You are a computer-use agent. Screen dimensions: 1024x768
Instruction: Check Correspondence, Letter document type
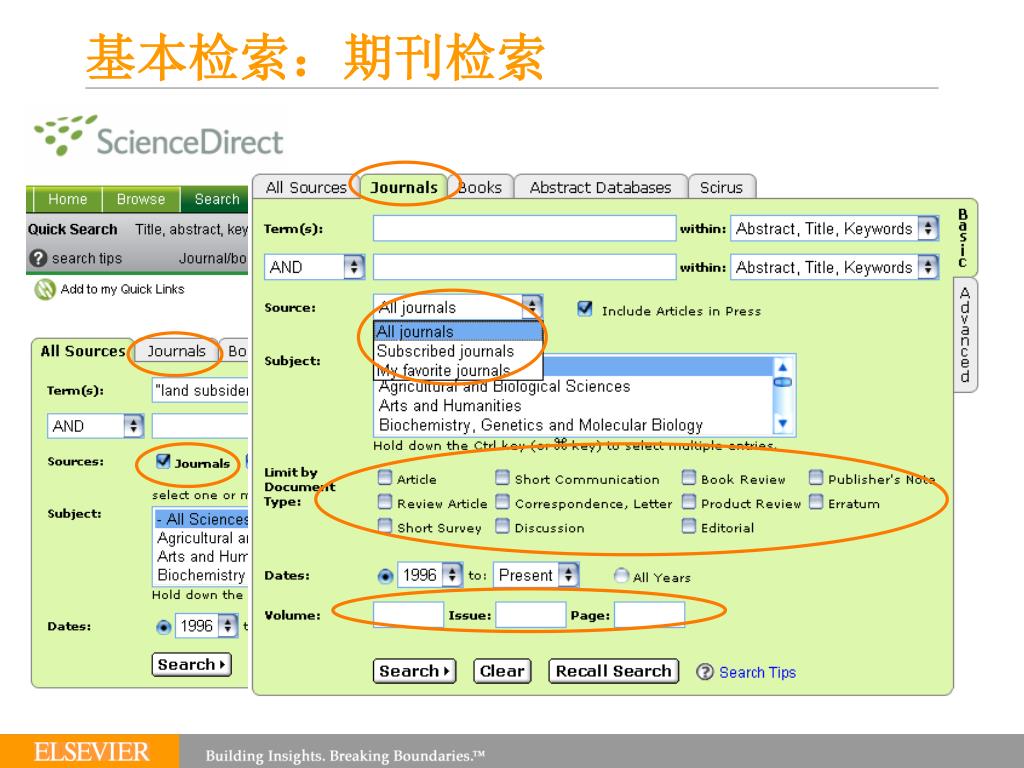coord(502,502)
